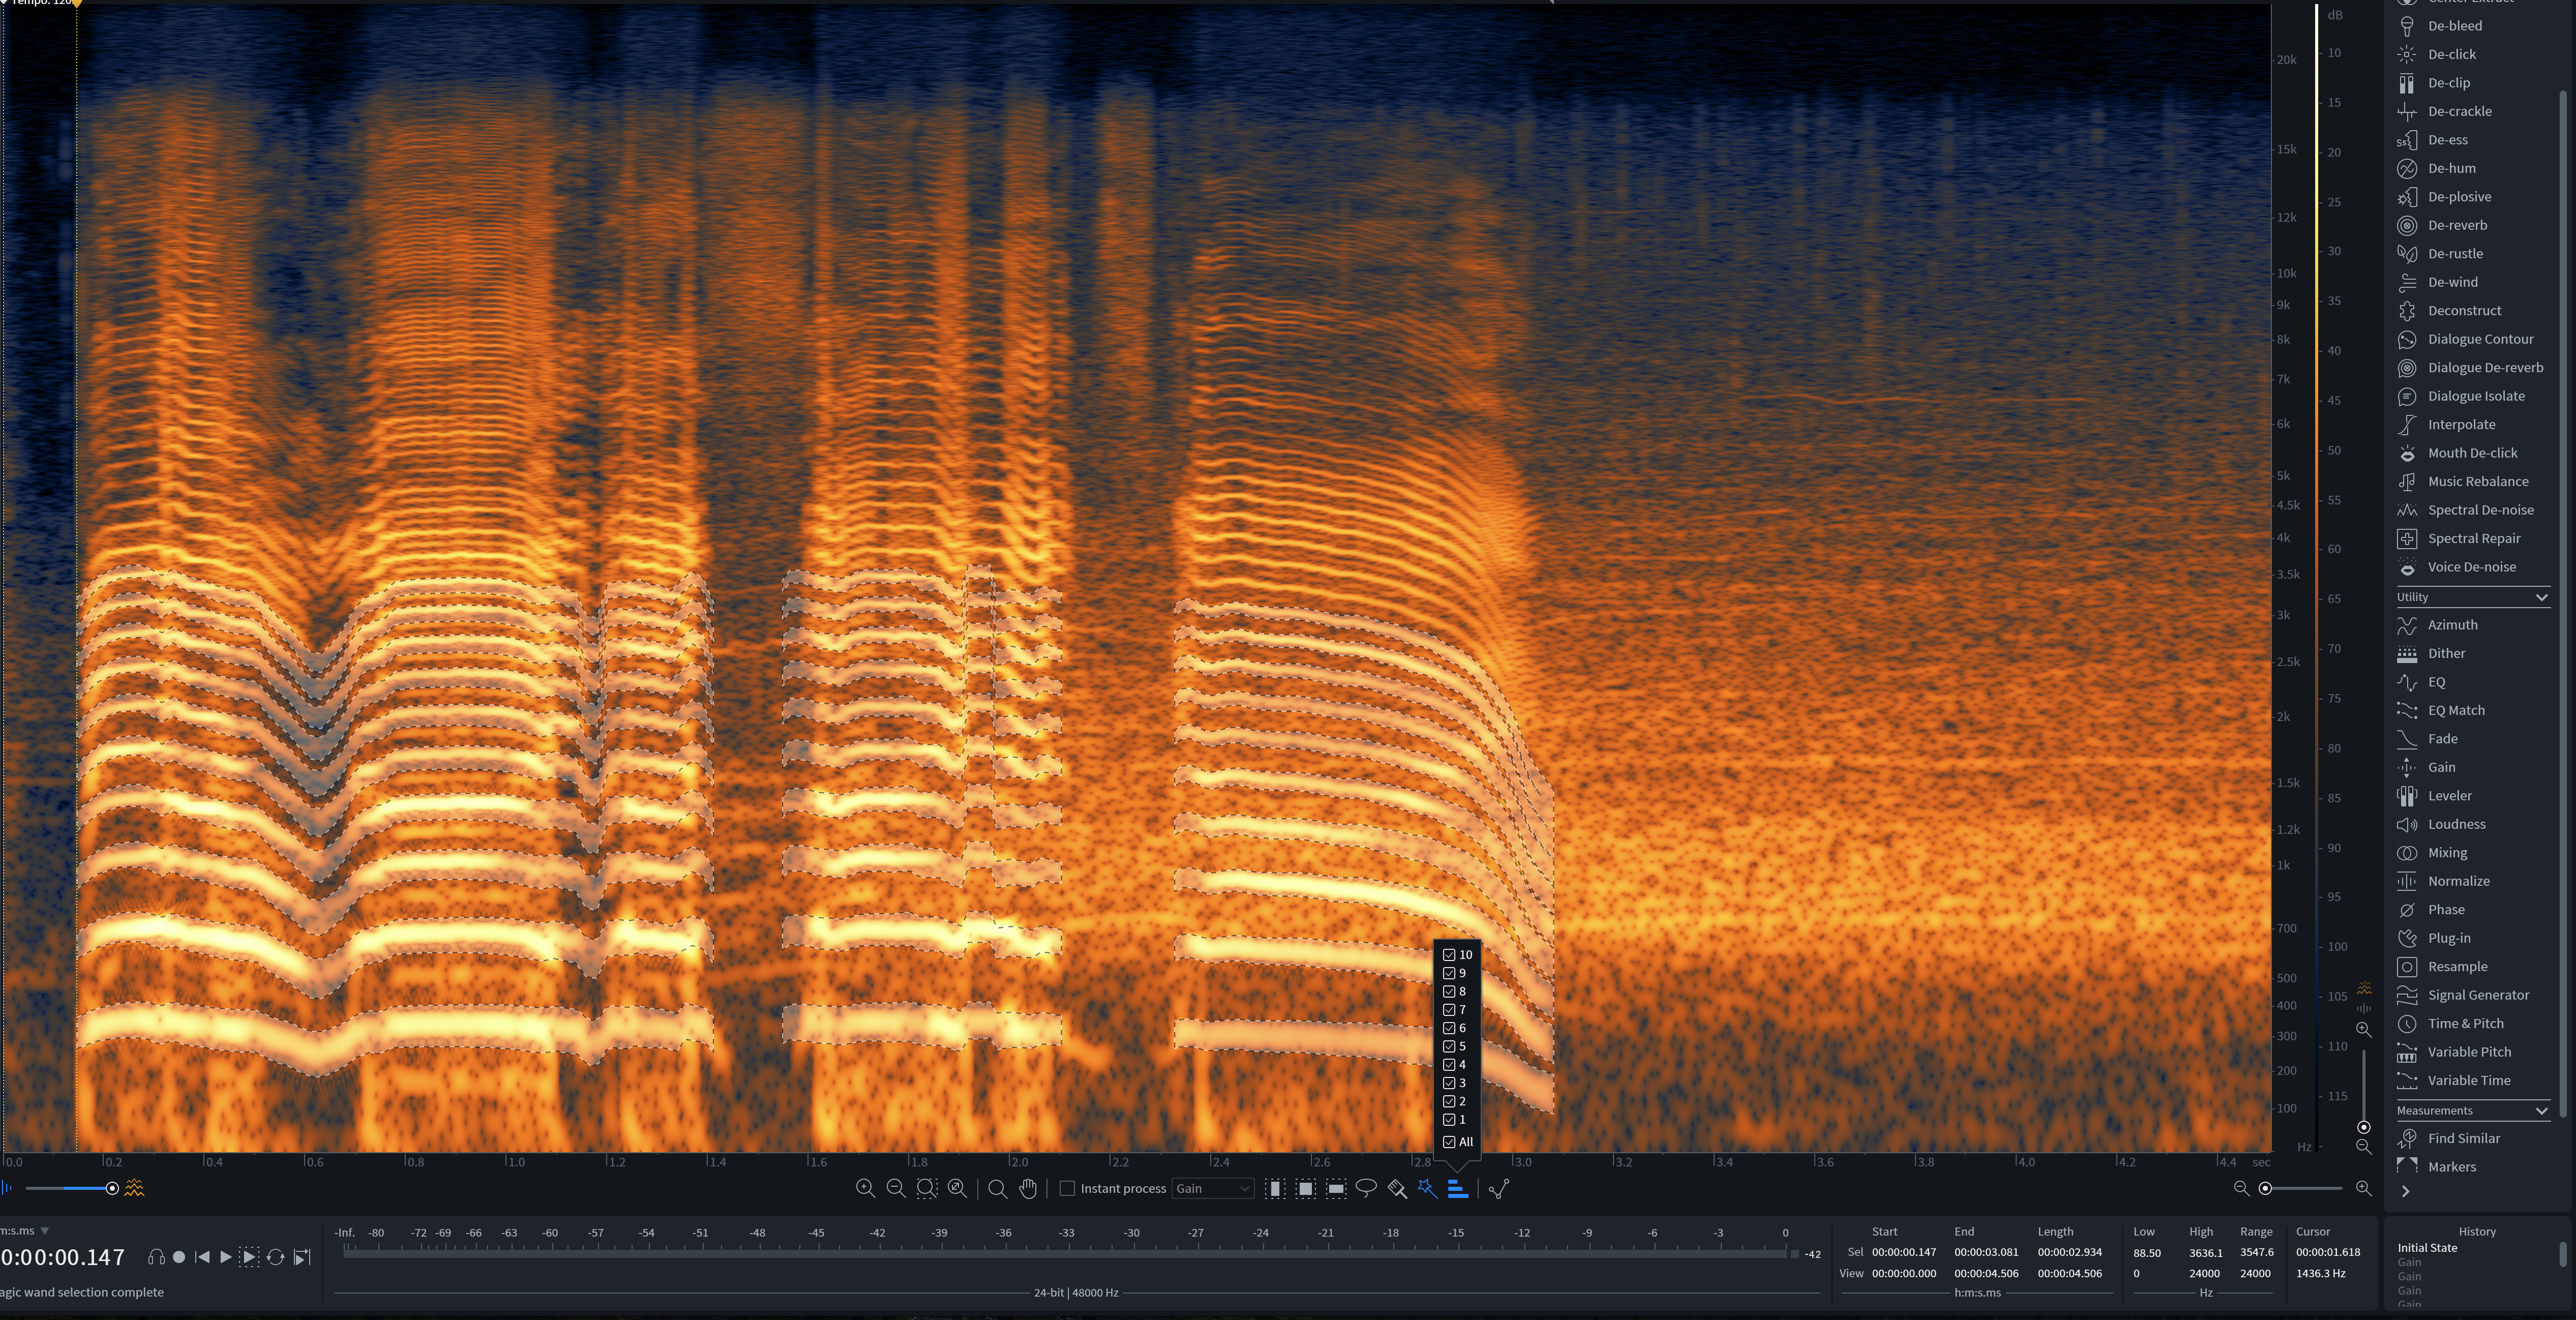Enable the Instant process checkbox
2576x1320 pixels.
pyautogui.click(x=1067, y=1188)
